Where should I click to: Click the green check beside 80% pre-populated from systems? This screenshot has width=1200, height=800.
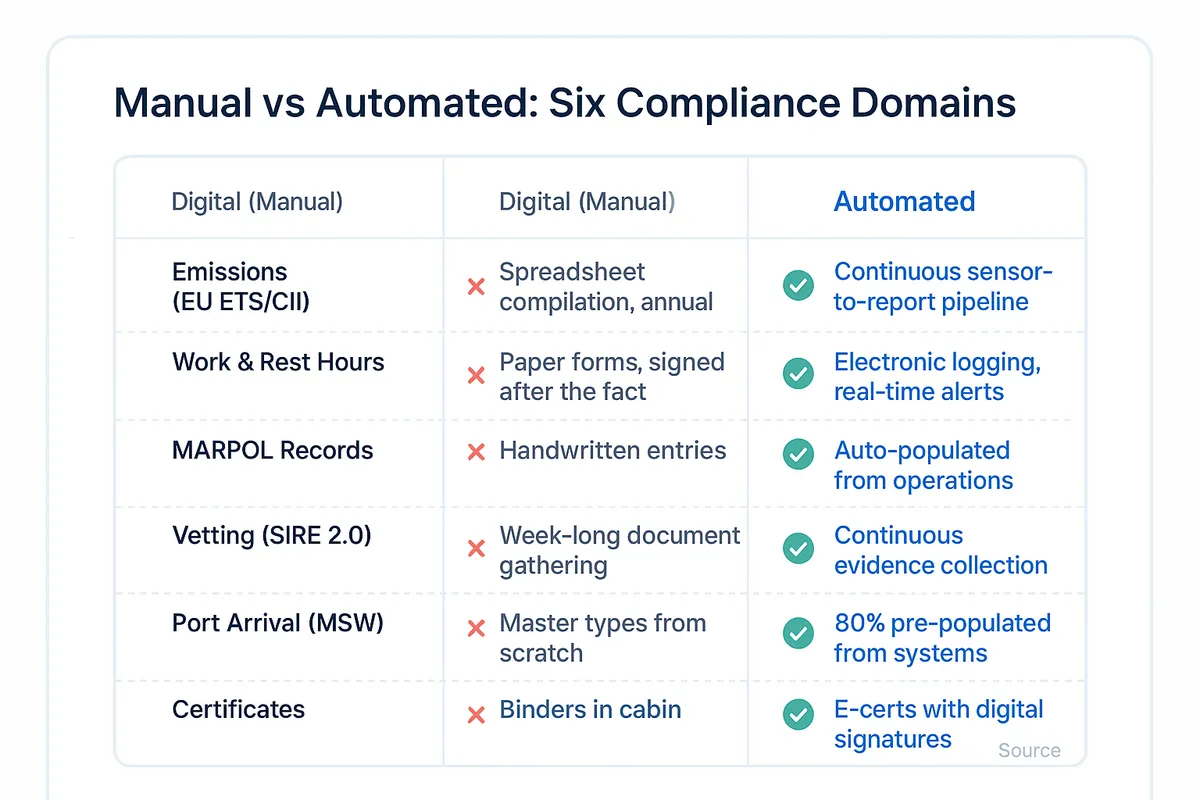pyautogui.click(x=798, y=633)
